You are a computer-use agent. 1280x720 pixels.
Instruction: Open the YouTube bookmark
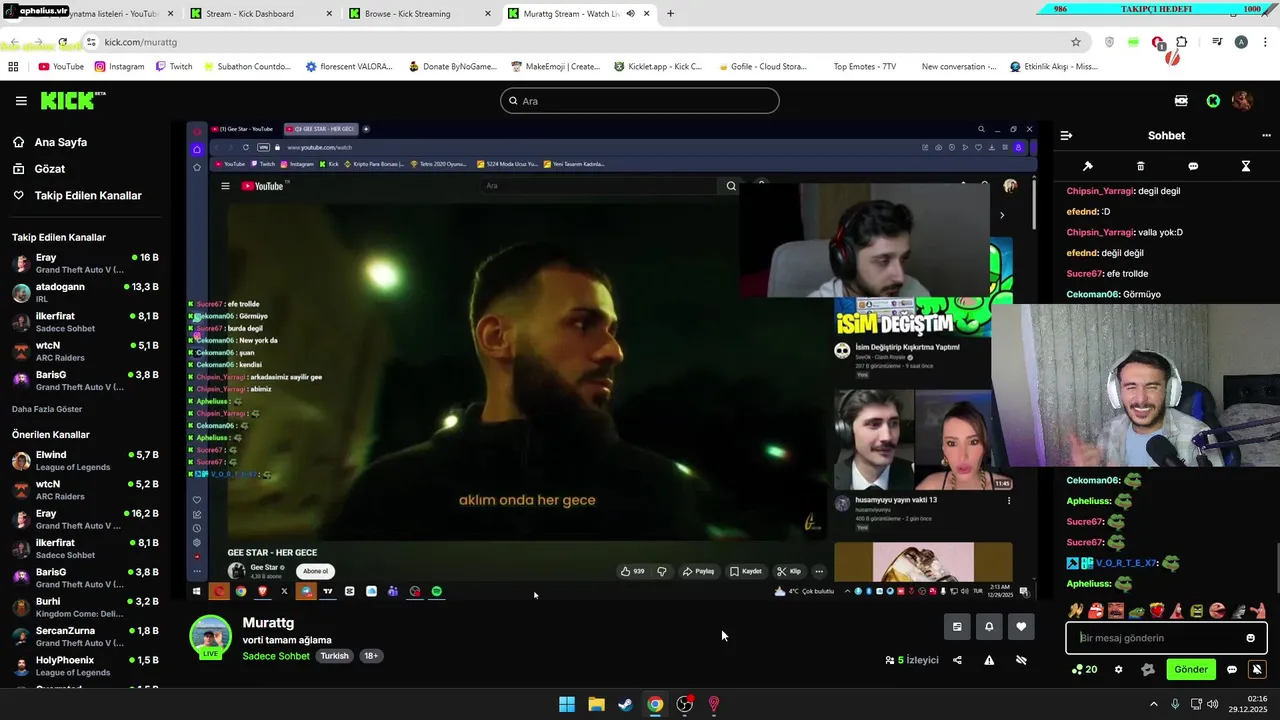click(x=61, y=67)
